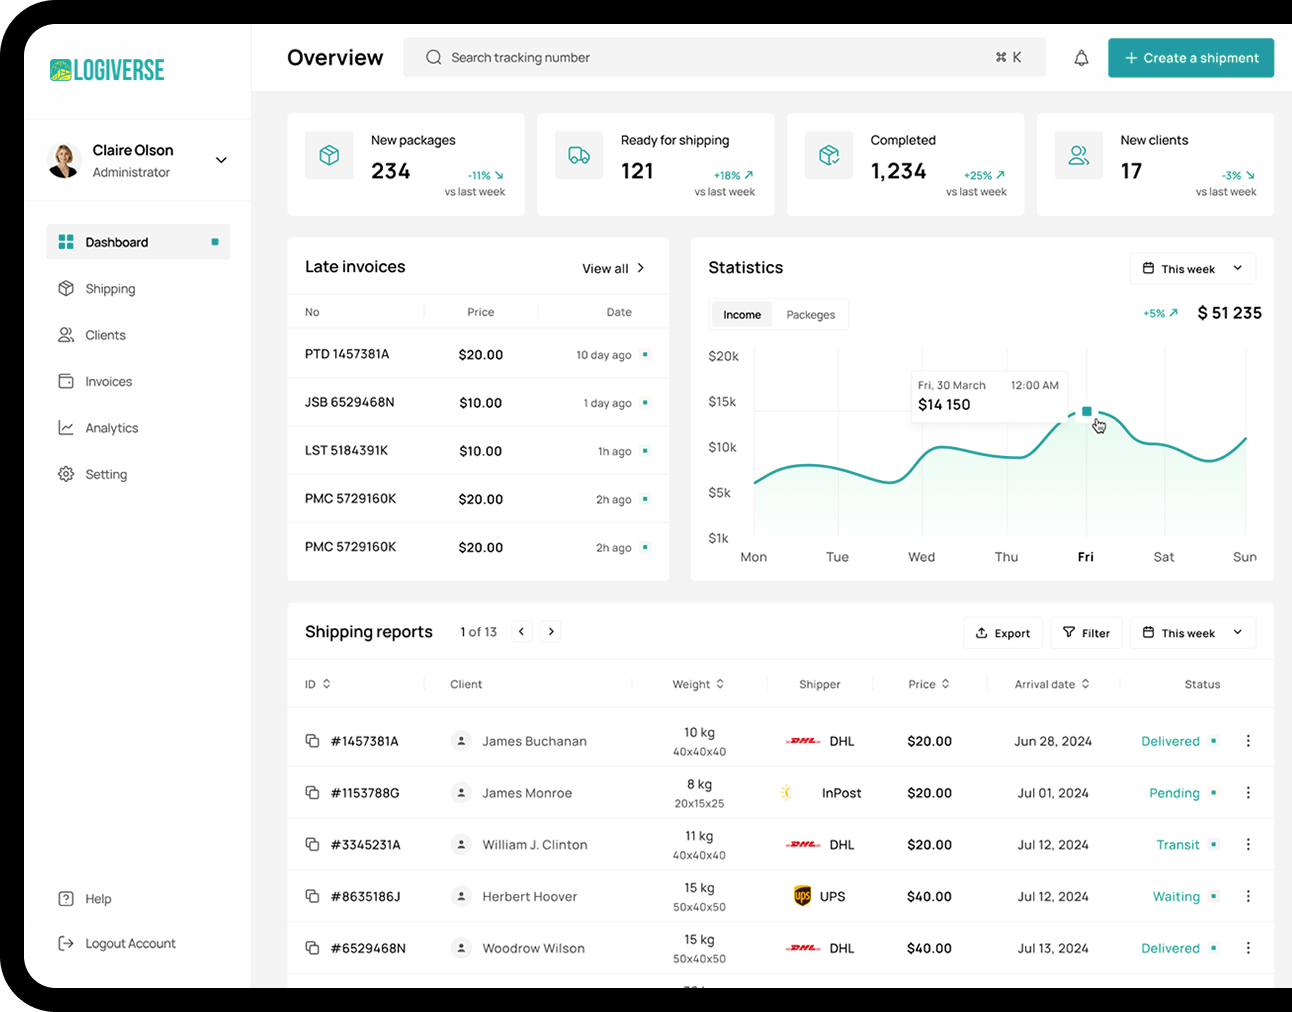The width and height of the screenshot is (1292, 1012).
Task: Open Shipping reports This week dropdown
Action: click(1192, 633)
